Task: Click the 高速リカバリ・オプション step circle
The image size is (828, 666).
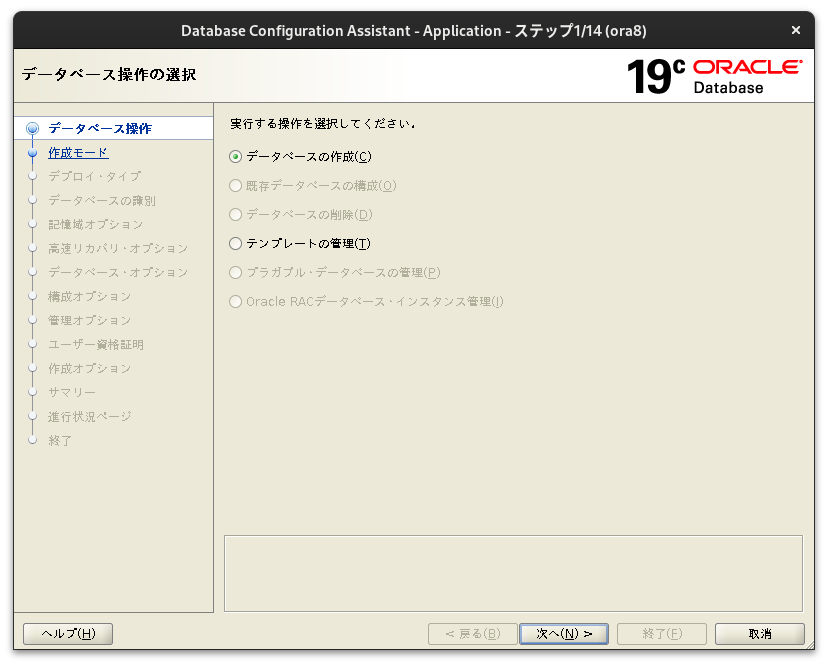Action: pyautogui.click(x=34, y=248)
